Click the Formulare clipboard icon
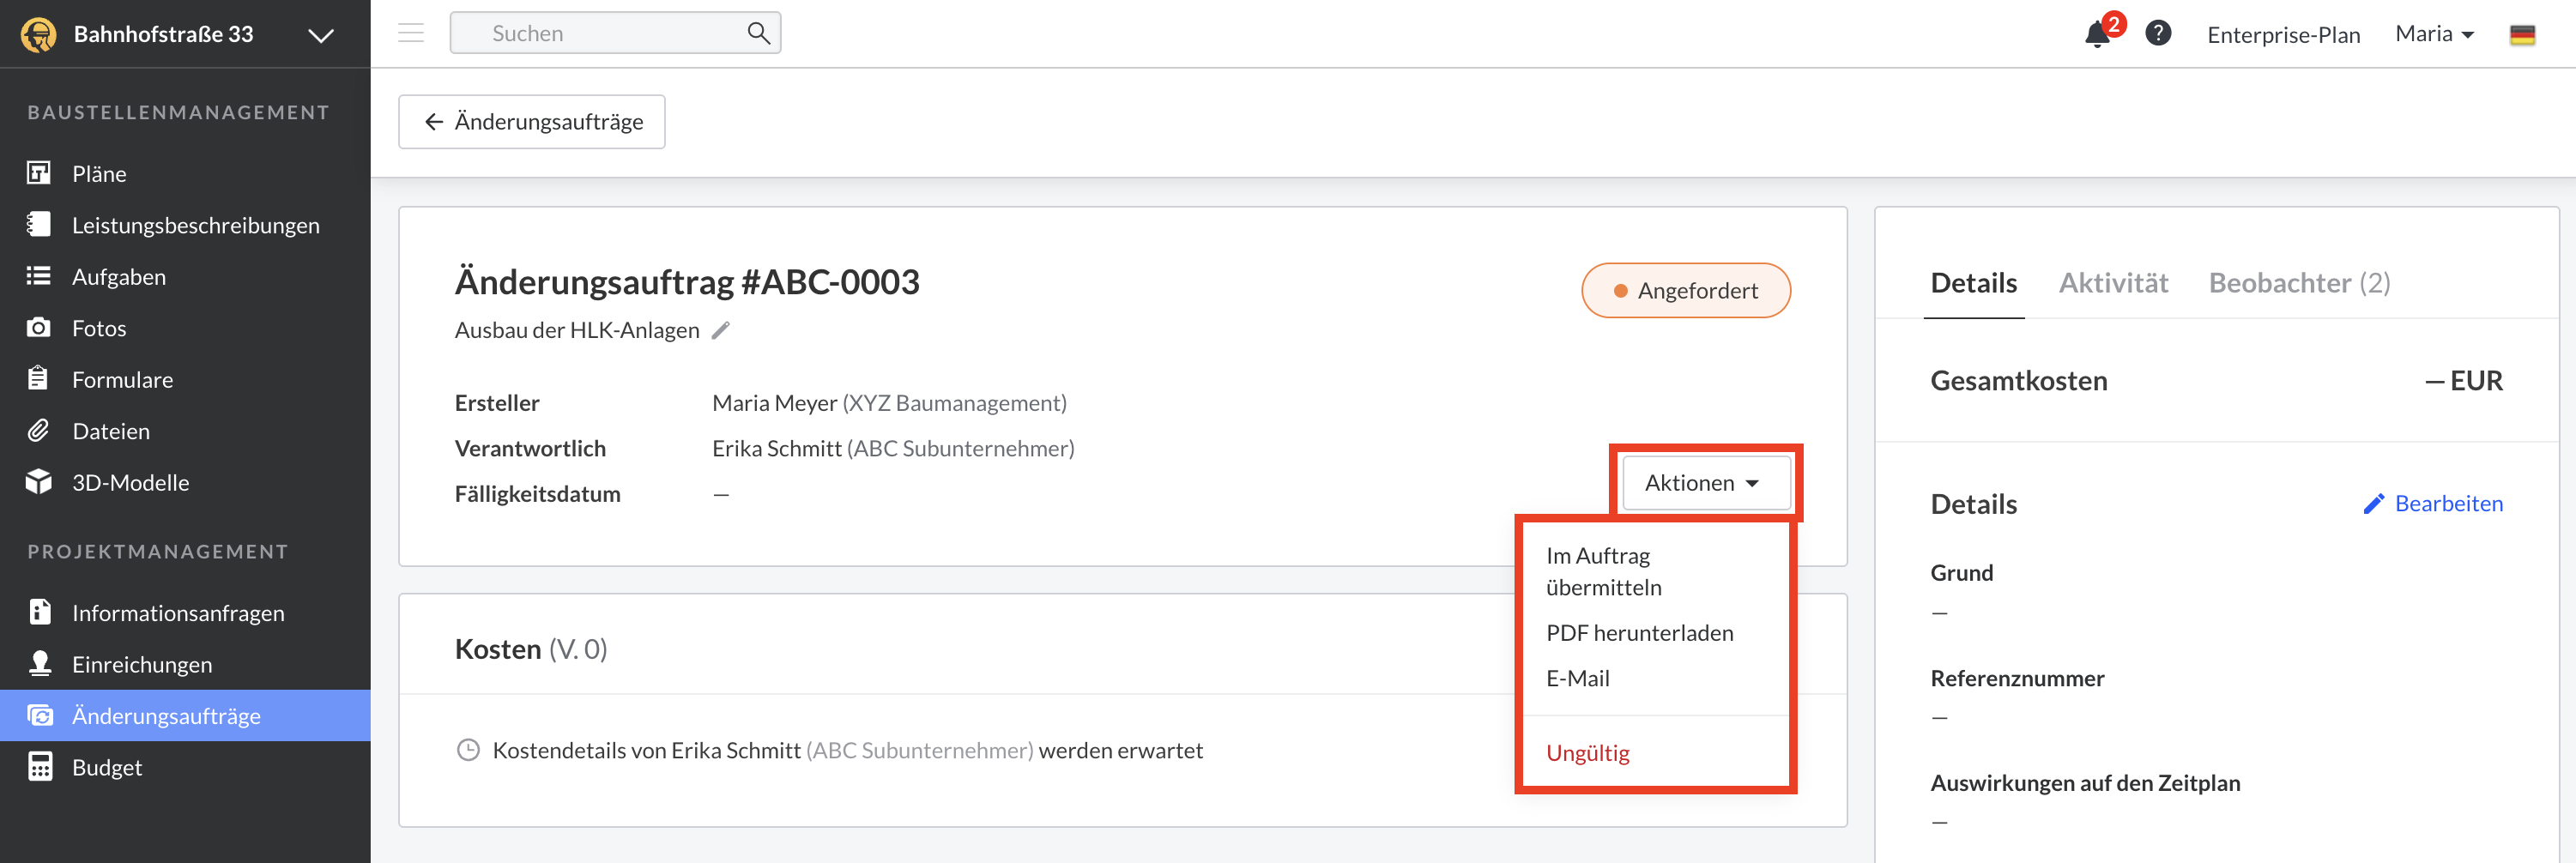This screenshot has height=863, width=2576. click(x=39, y=378)
